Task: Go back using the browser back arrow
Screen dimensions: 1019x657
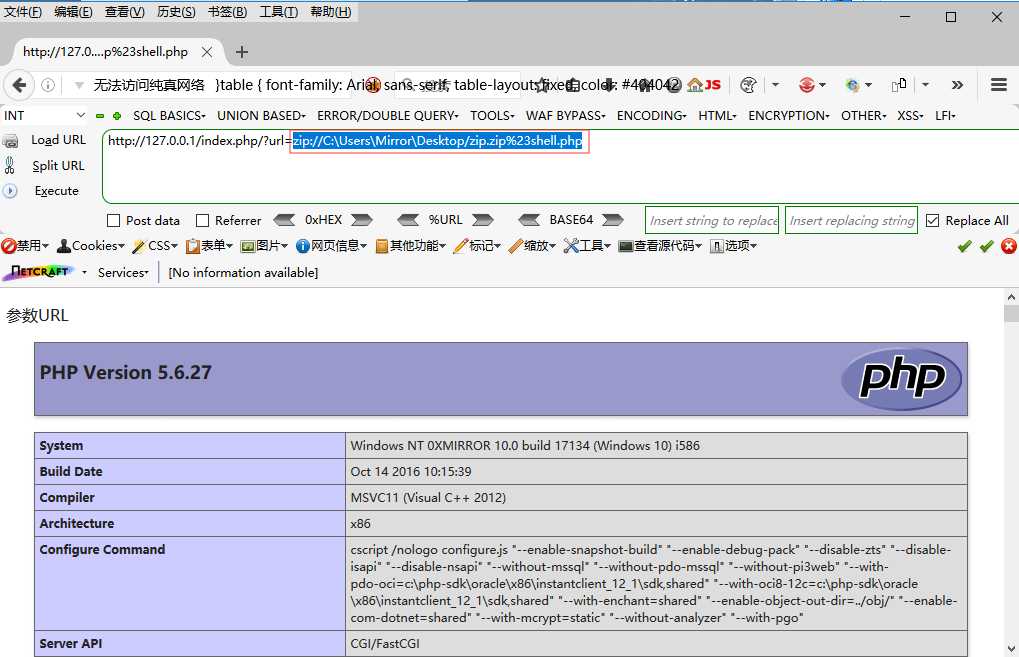Action: pos(20,85)
